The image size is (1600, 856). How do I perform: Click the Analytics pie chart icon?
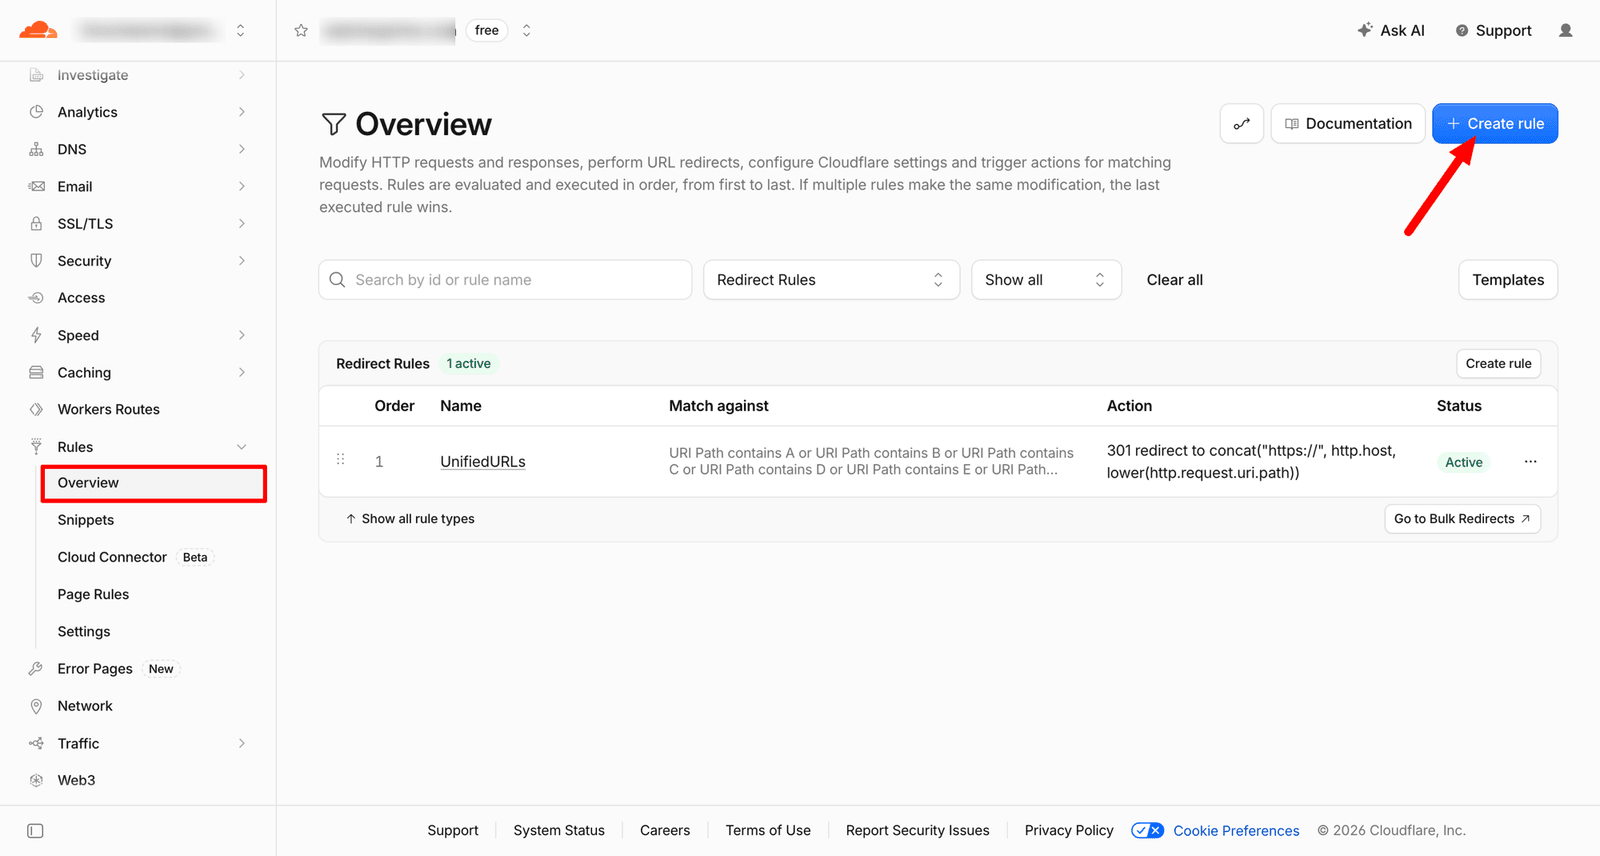point(36,112)
